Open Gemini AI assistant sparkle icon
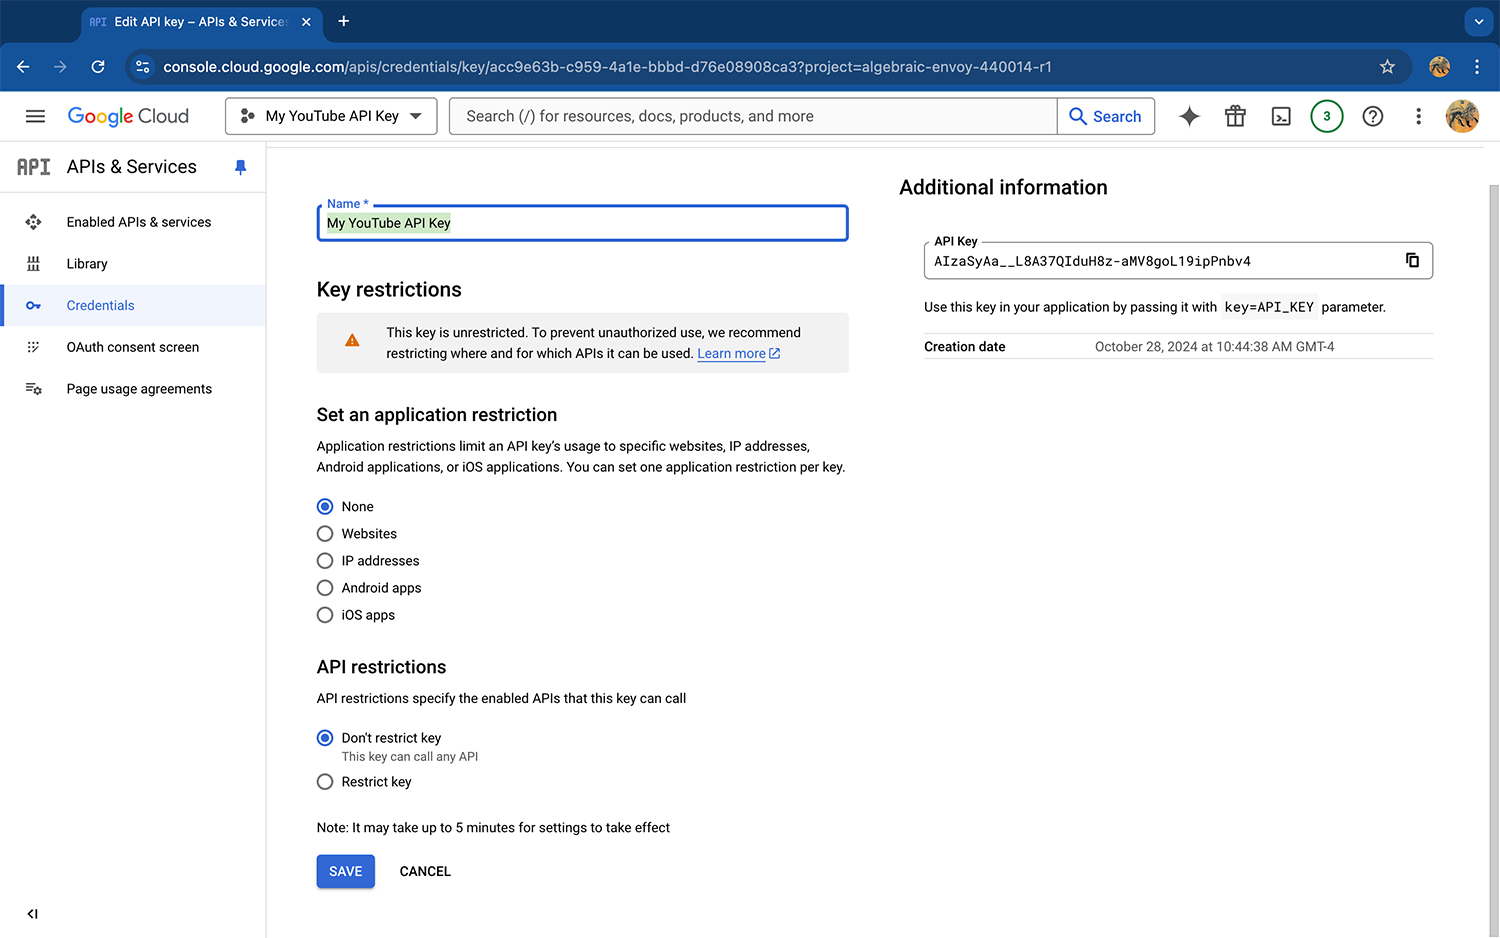1500x938 pixels. coord(1189,116)
